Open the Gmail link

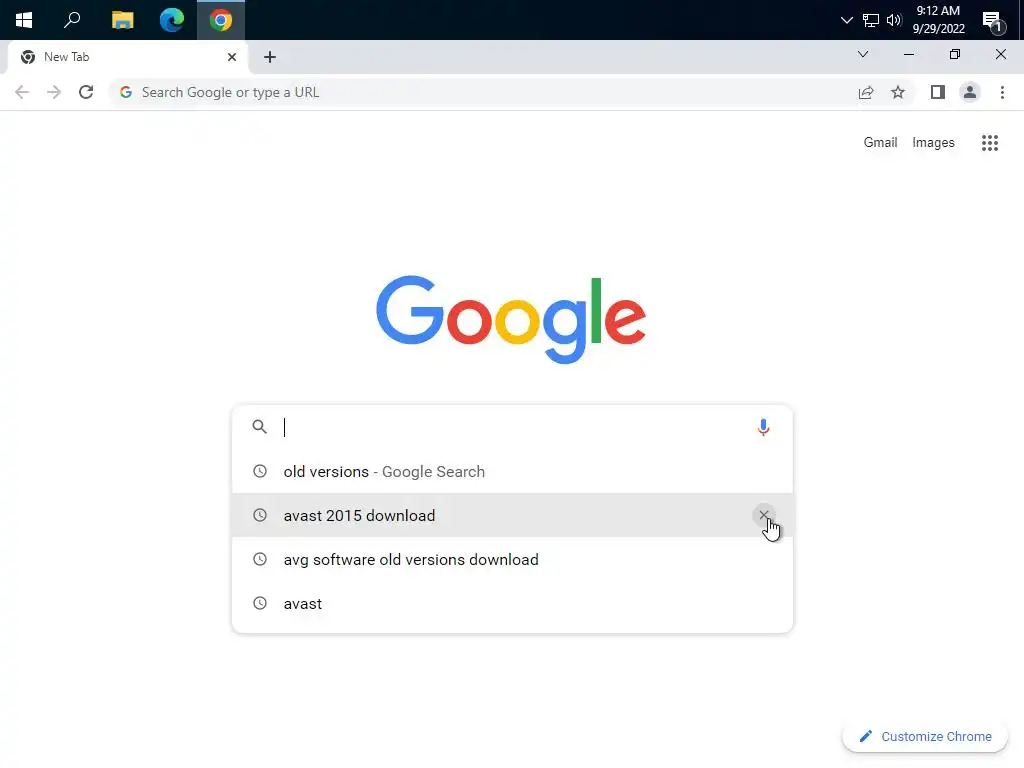click(880, 142)
